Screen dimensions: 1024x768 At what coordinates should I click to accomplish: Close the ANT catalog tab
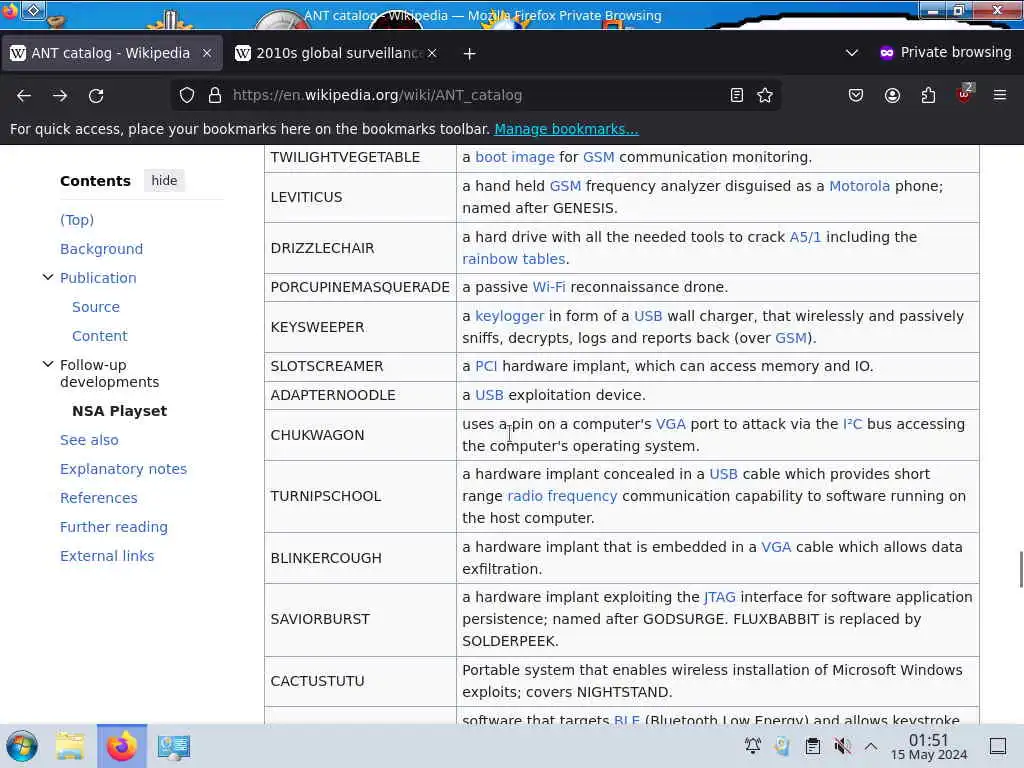207,53
